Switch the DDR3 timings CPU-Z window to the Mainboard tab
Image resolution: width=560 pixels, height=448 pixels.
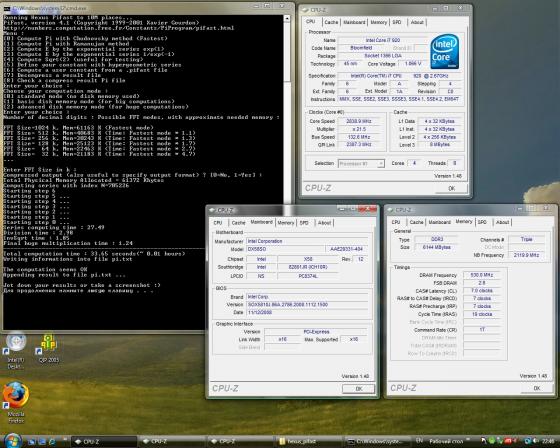pyautogui.click(x=439, y=222)
